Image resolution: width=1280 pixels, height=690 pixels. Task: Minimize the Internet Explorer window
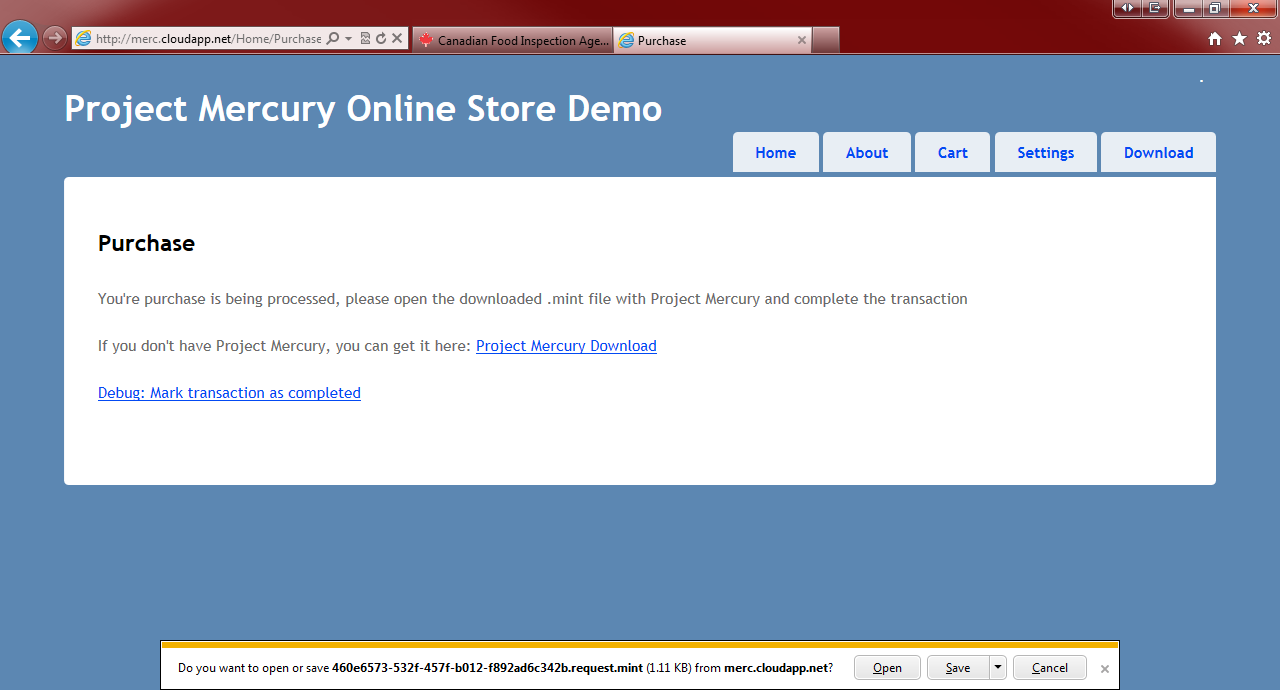(x=1189, y=8)
